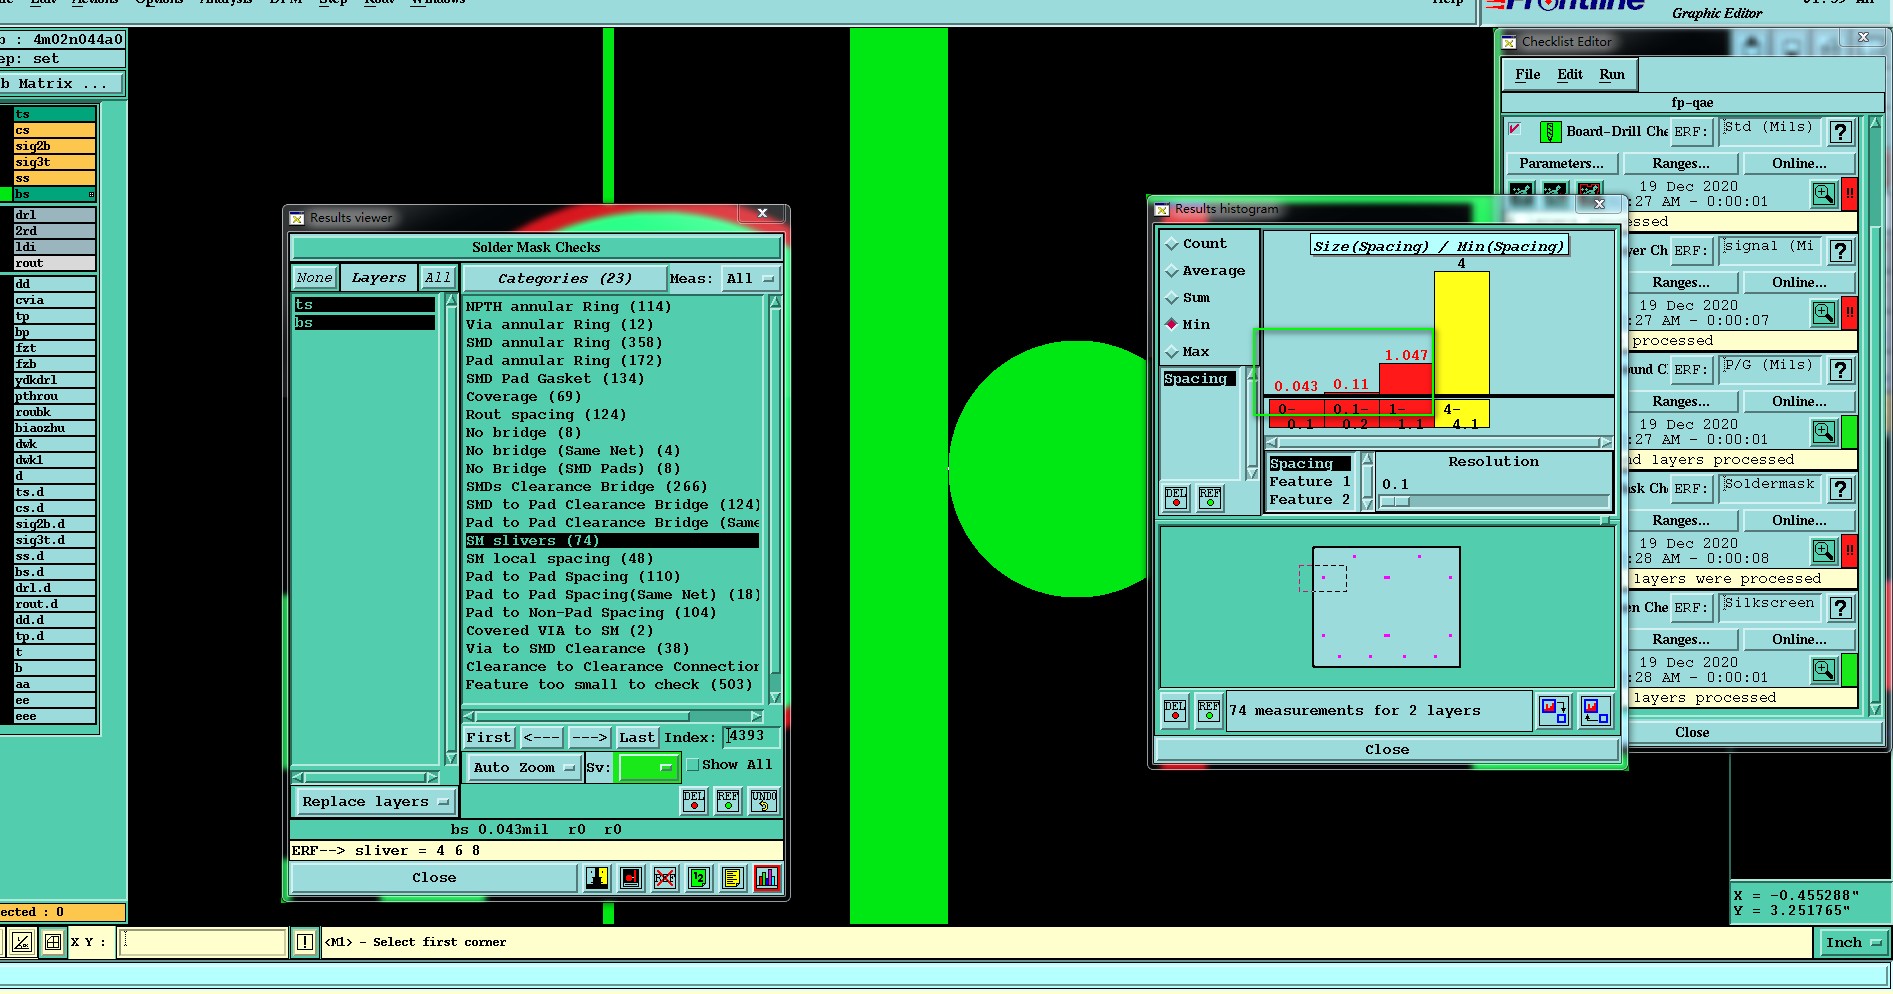Click the exclamation icon in status bar
Screen dimensions: 1893x994
pos(305,942)
